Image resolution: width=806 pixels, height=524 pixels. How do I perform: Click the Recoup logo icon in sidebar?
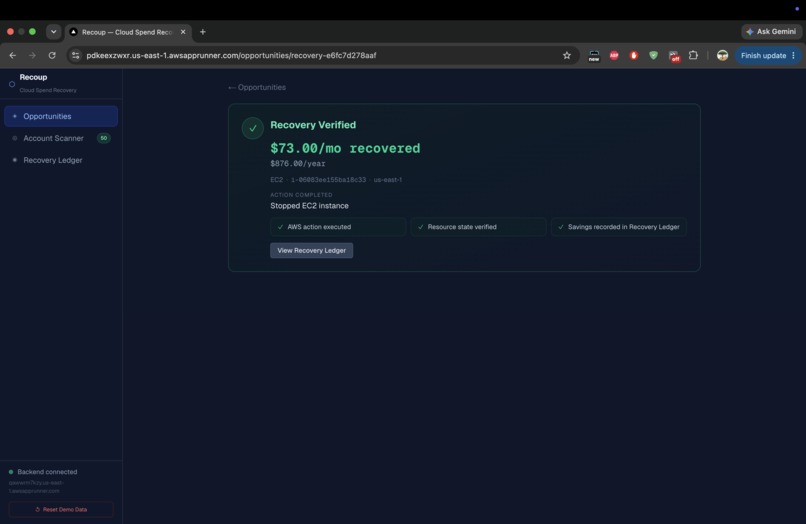coord(12,84)
